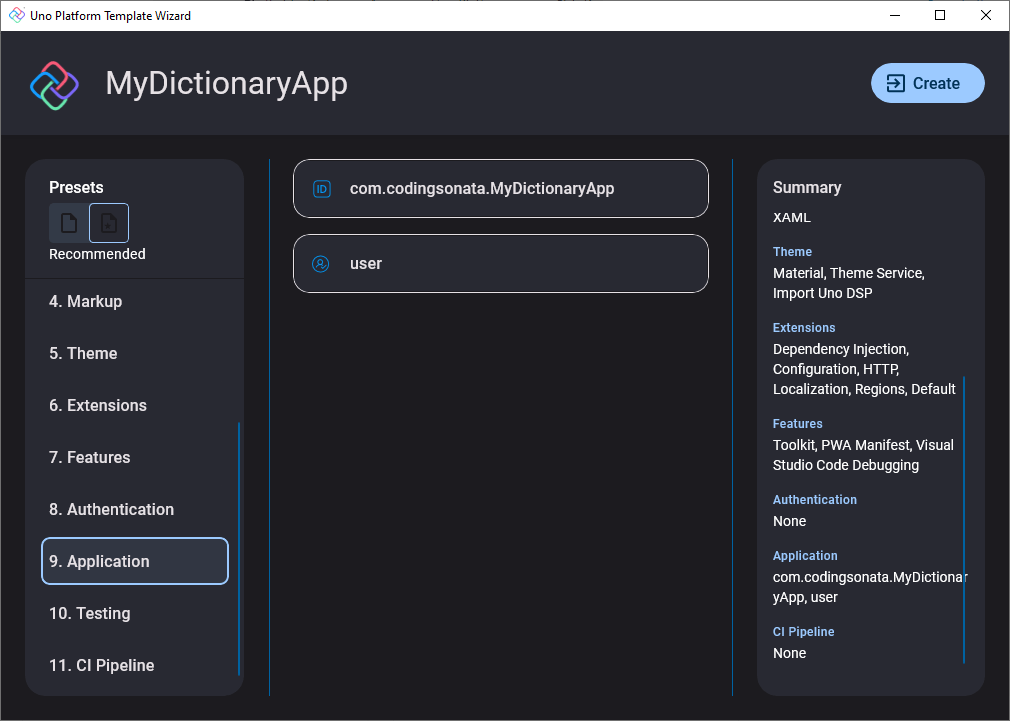Close the Template Wizard window
This screenshot has width=1010, height=721.
click(x=986, y=15)
